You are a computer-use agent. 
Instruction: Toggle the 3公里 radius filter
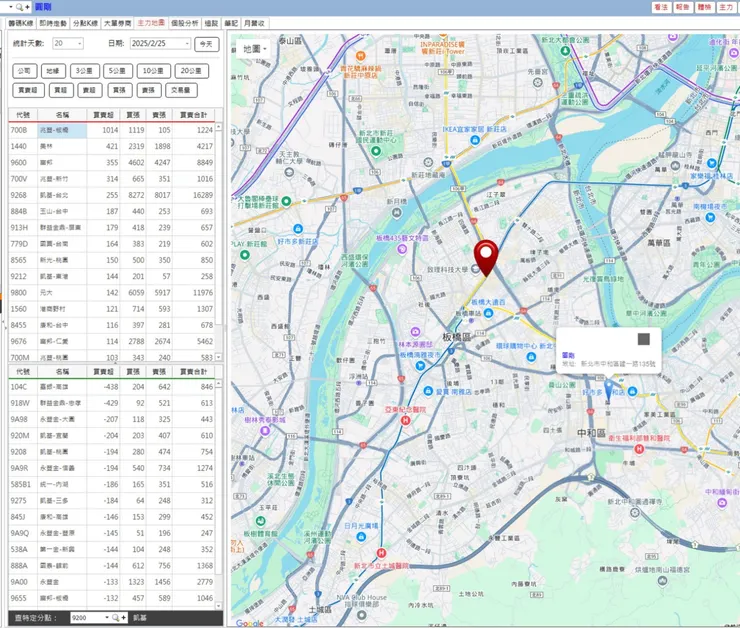tap(83, 71)
